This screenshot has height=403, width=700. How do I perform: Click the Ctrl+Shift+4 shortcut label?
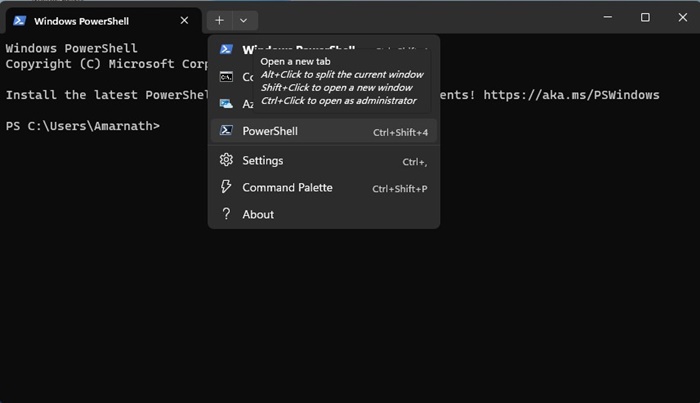click(400, 133)
